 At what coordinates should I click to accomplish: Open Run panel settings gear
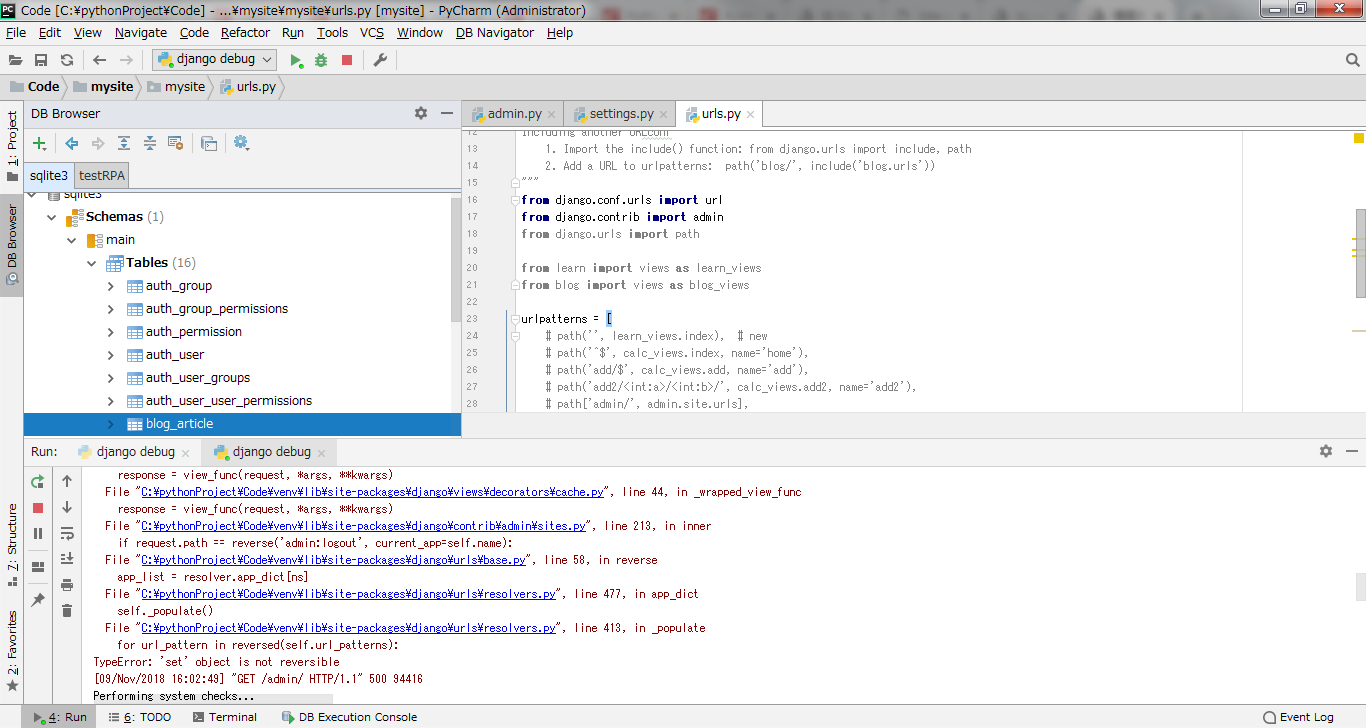1326,451
